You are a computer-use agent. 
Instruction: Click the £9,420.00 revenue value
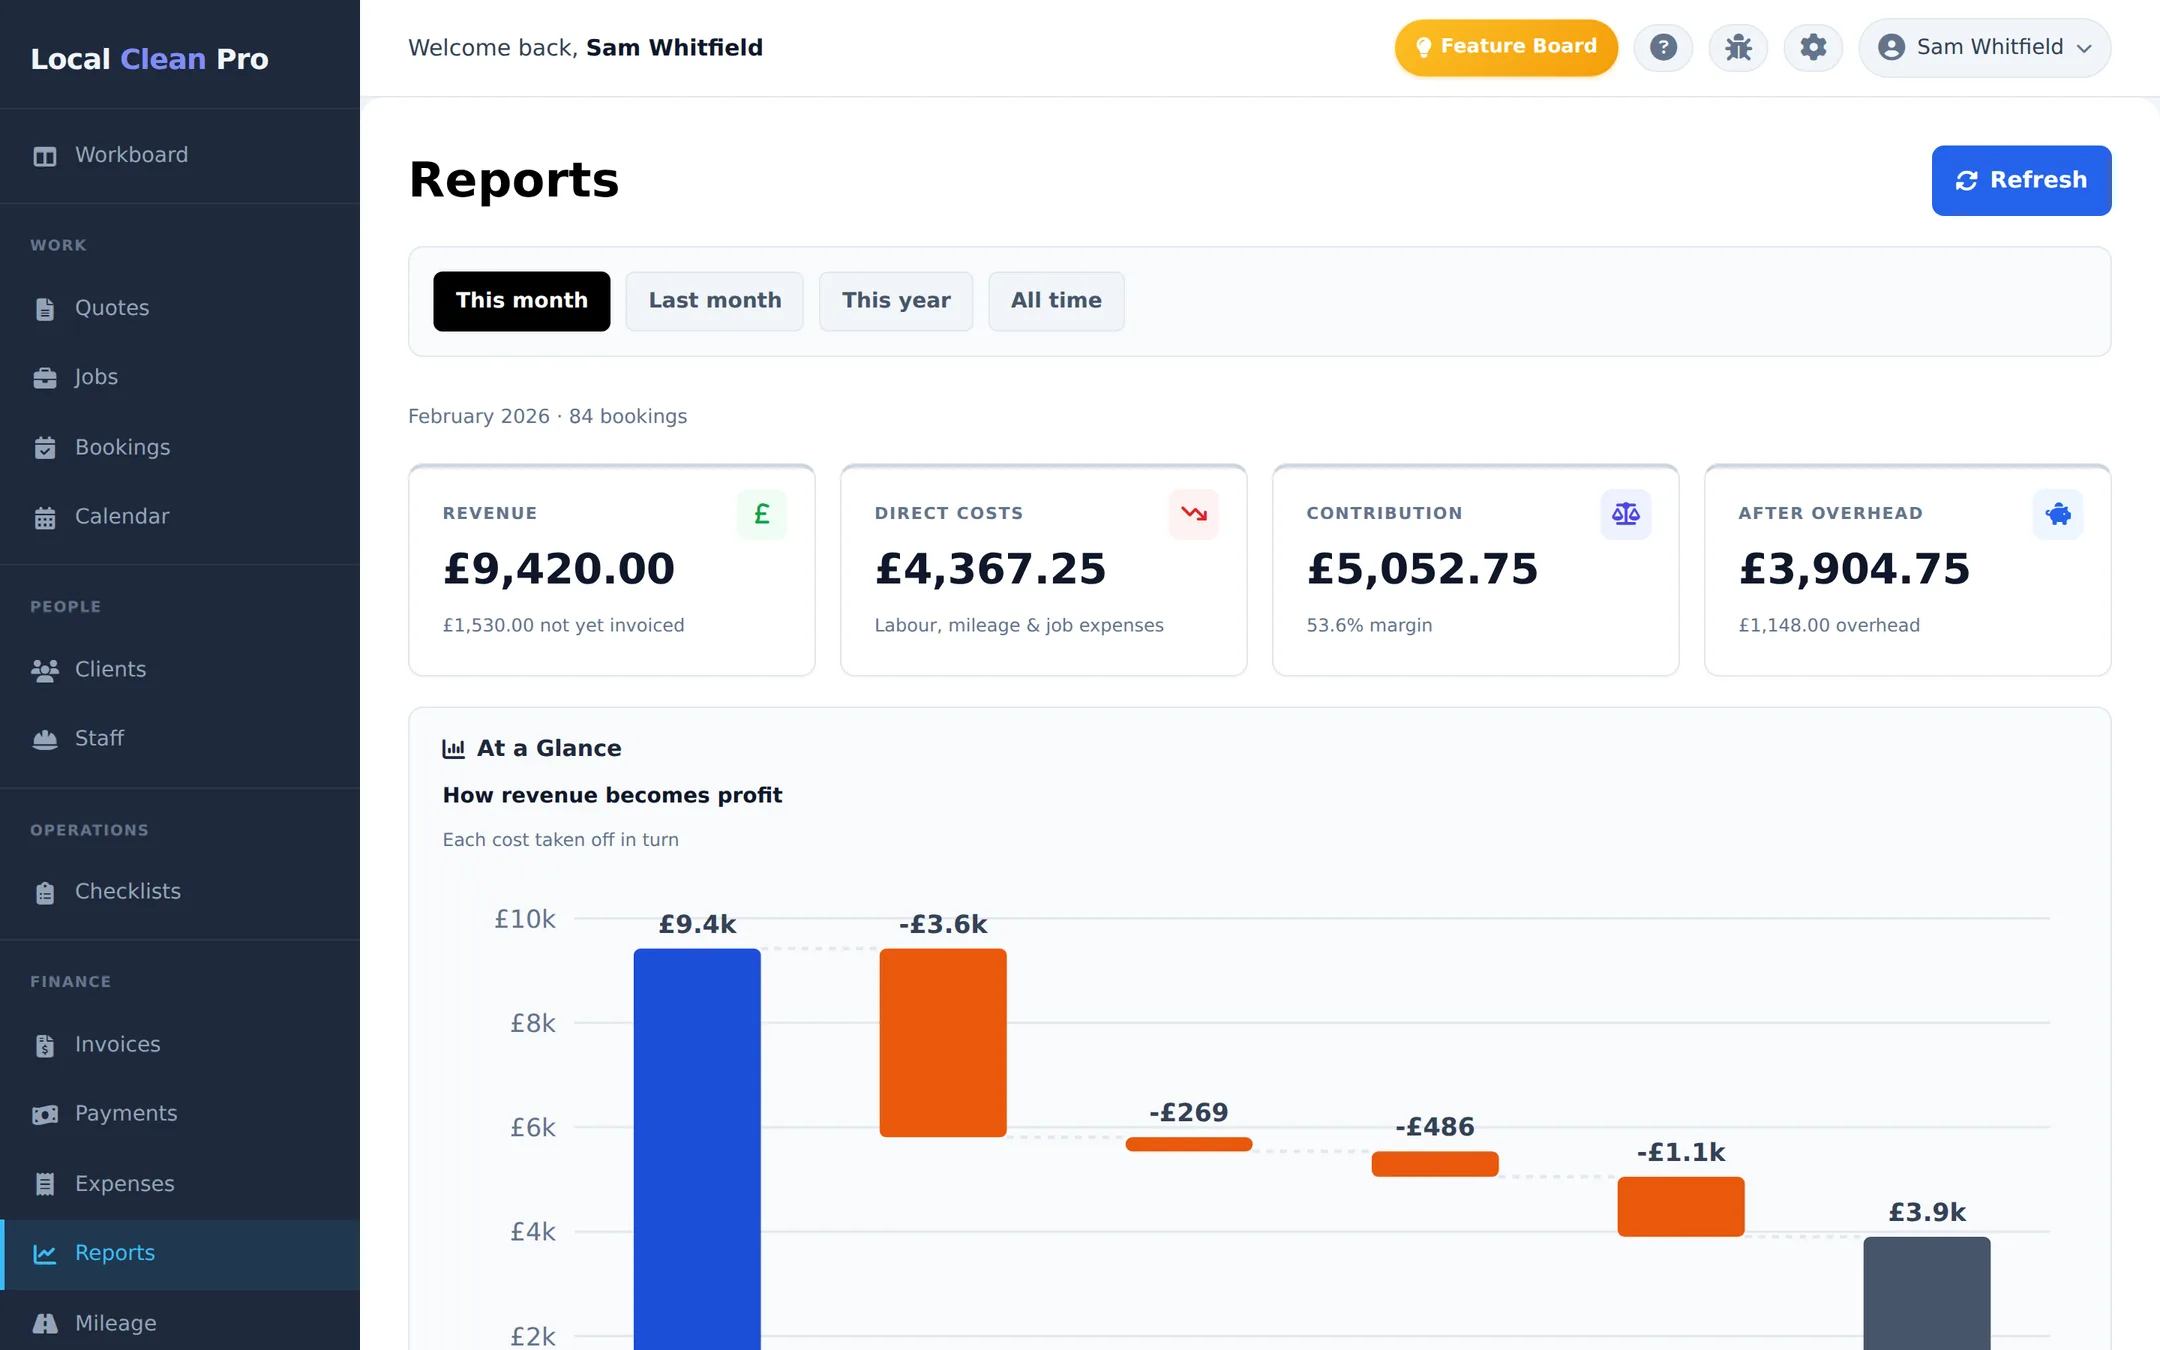559,569
